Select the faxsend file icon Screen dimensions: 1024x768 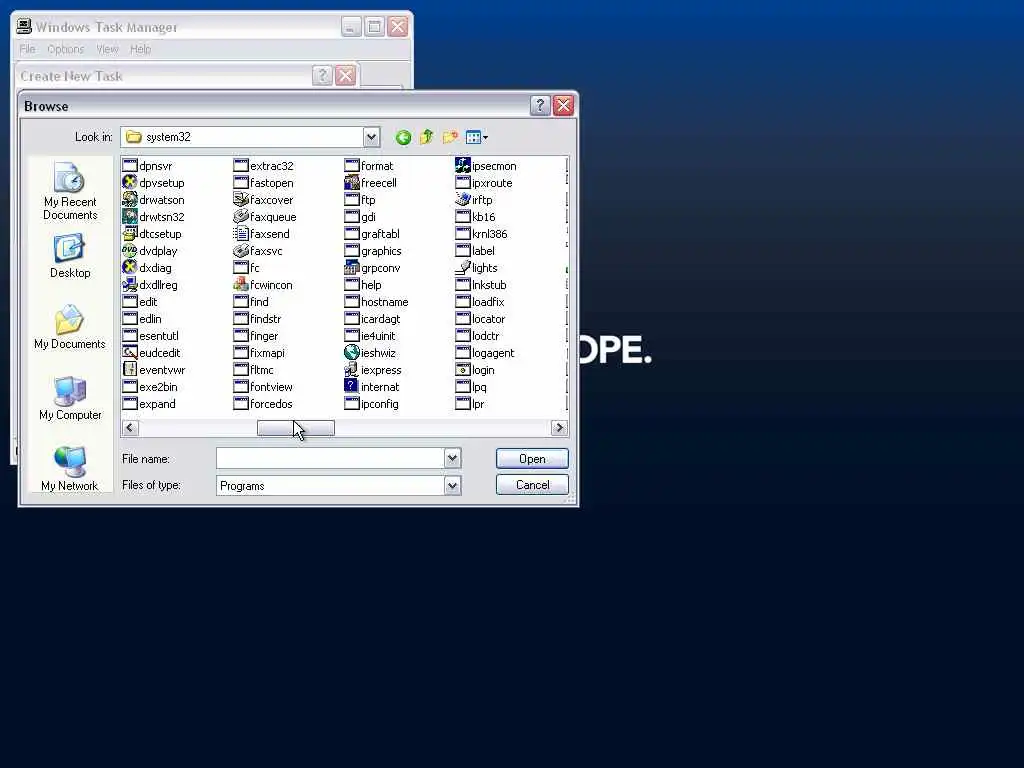point(241,234)
